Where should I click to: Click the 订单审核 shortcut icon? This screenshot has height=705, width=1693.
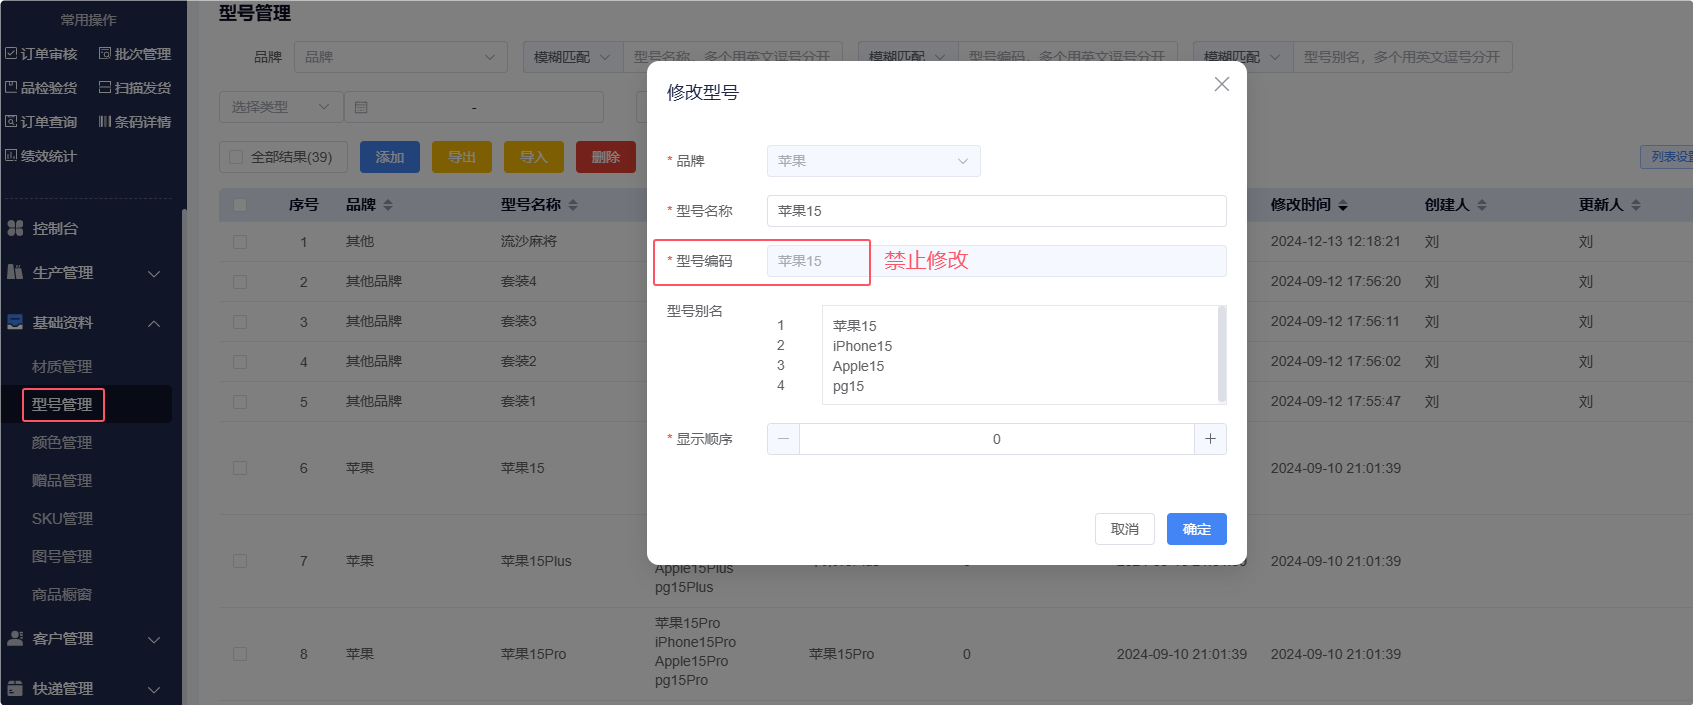point(11,54)
